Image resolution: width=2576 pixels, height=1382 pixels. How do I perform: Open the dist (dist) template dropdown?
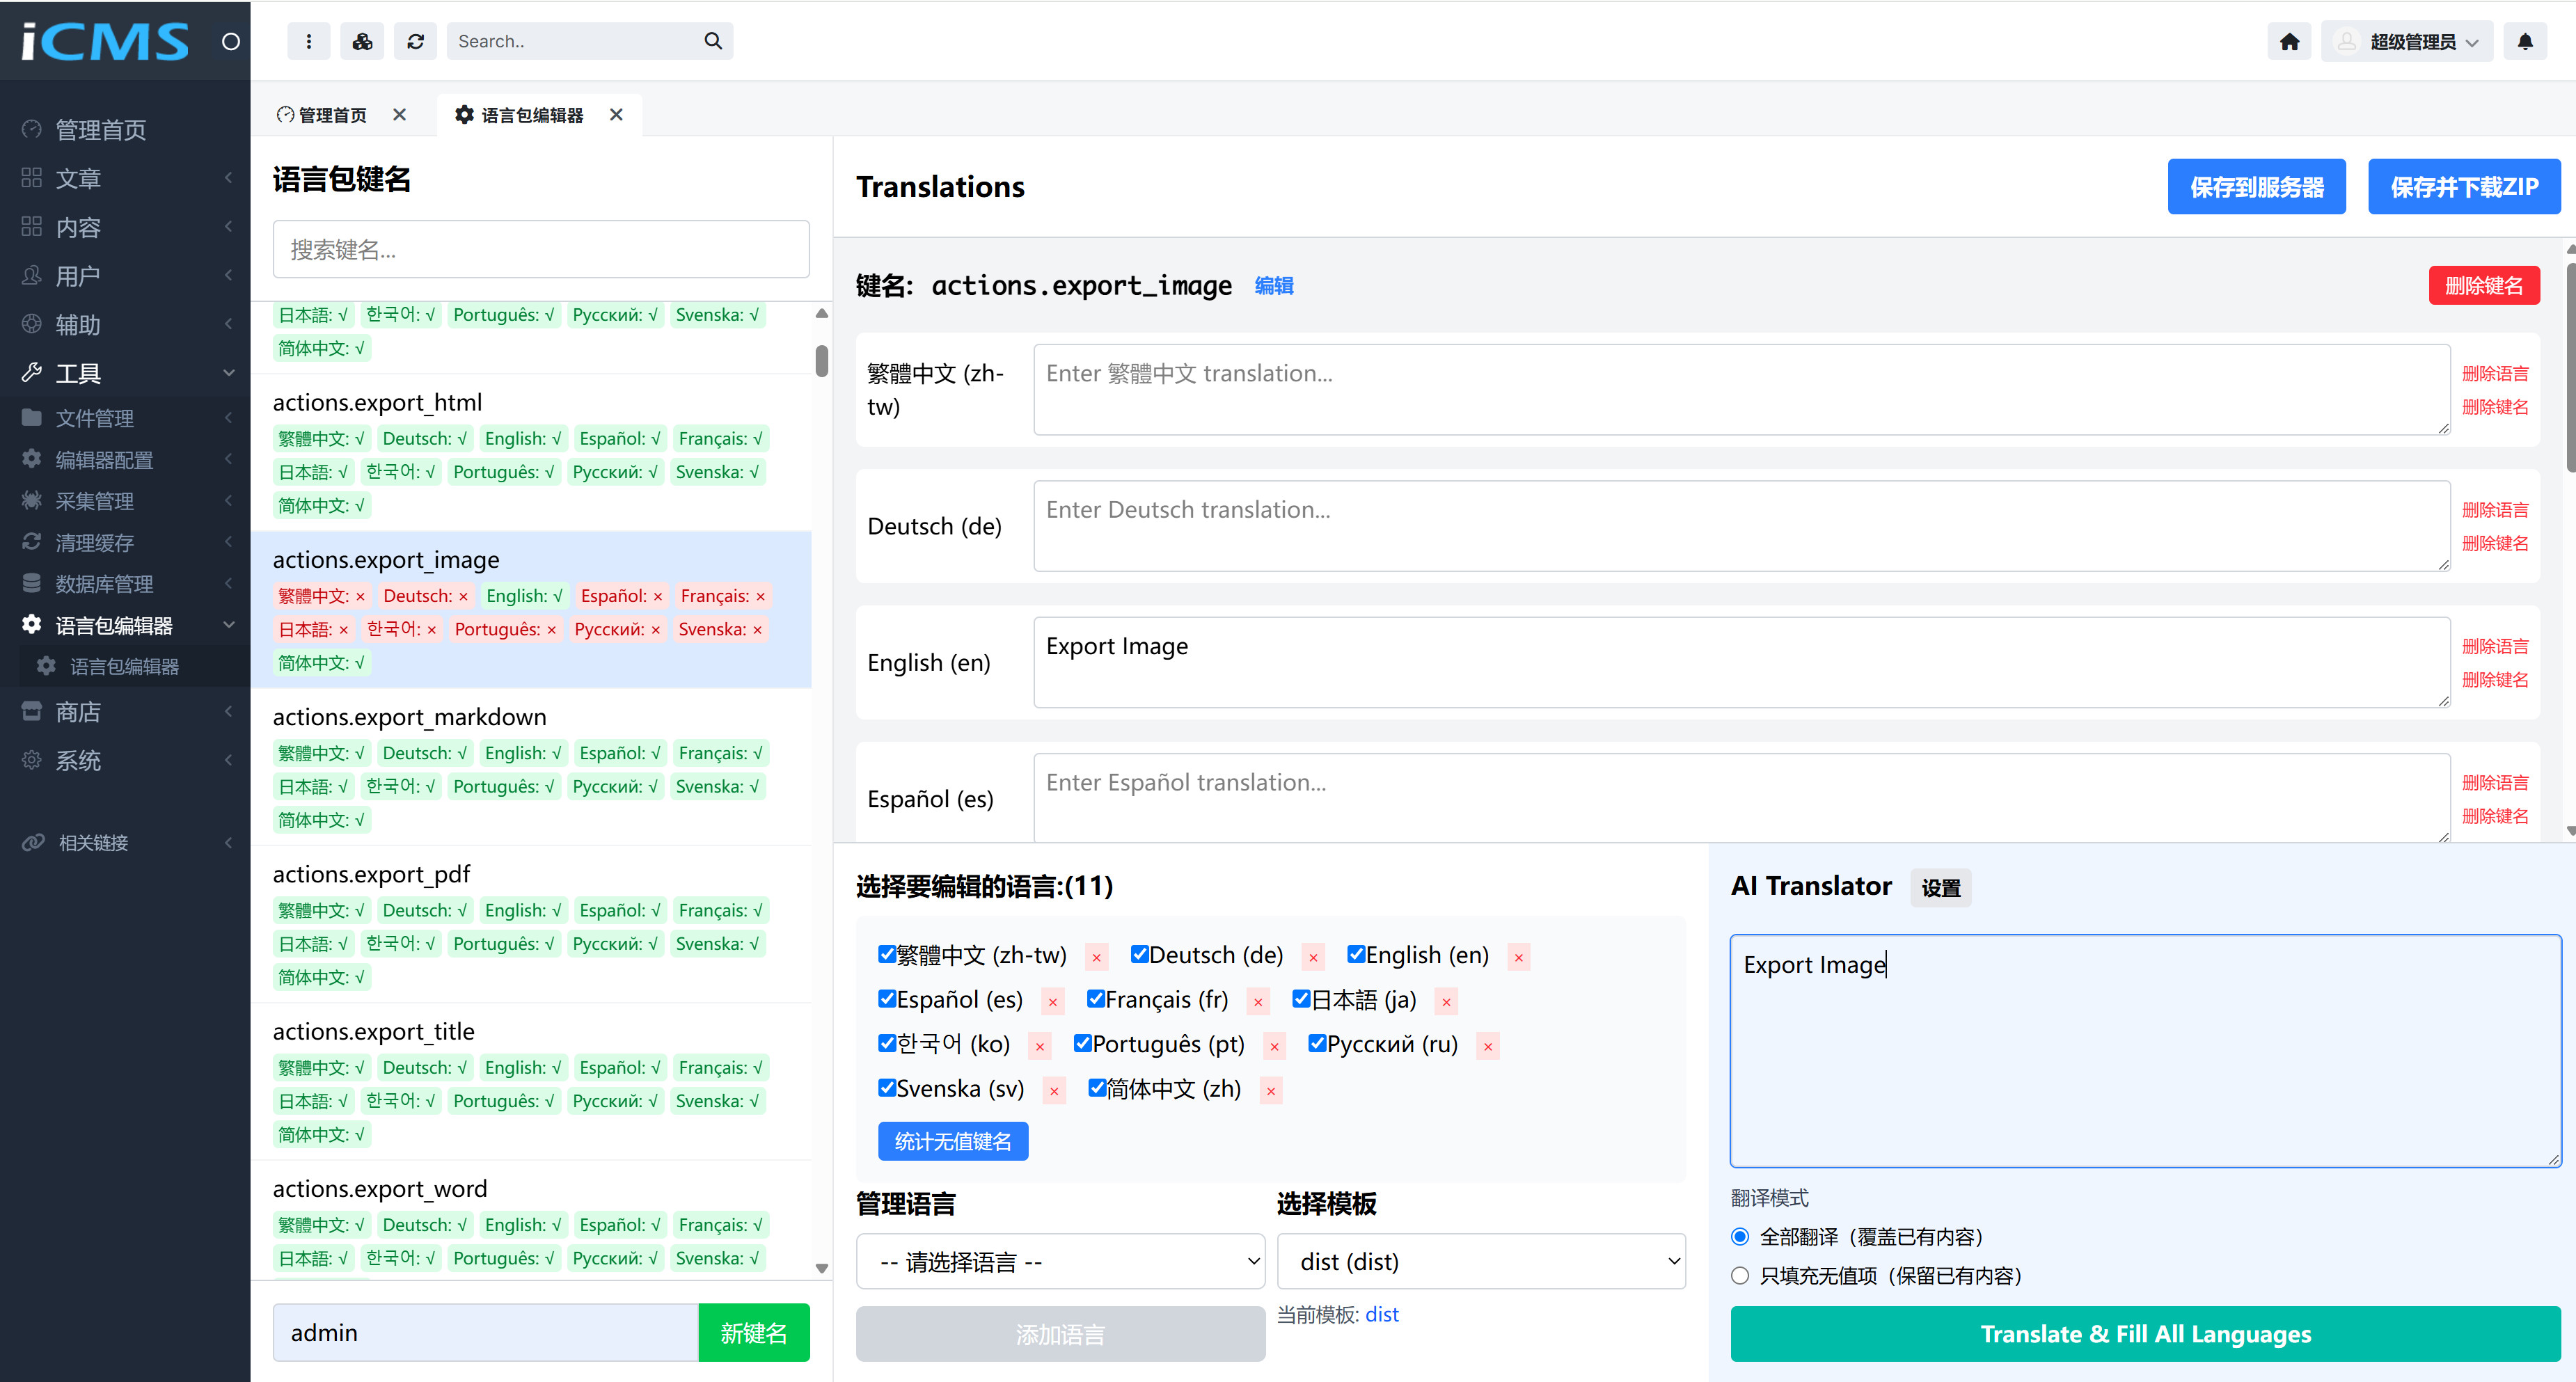pos(1480,1261)
